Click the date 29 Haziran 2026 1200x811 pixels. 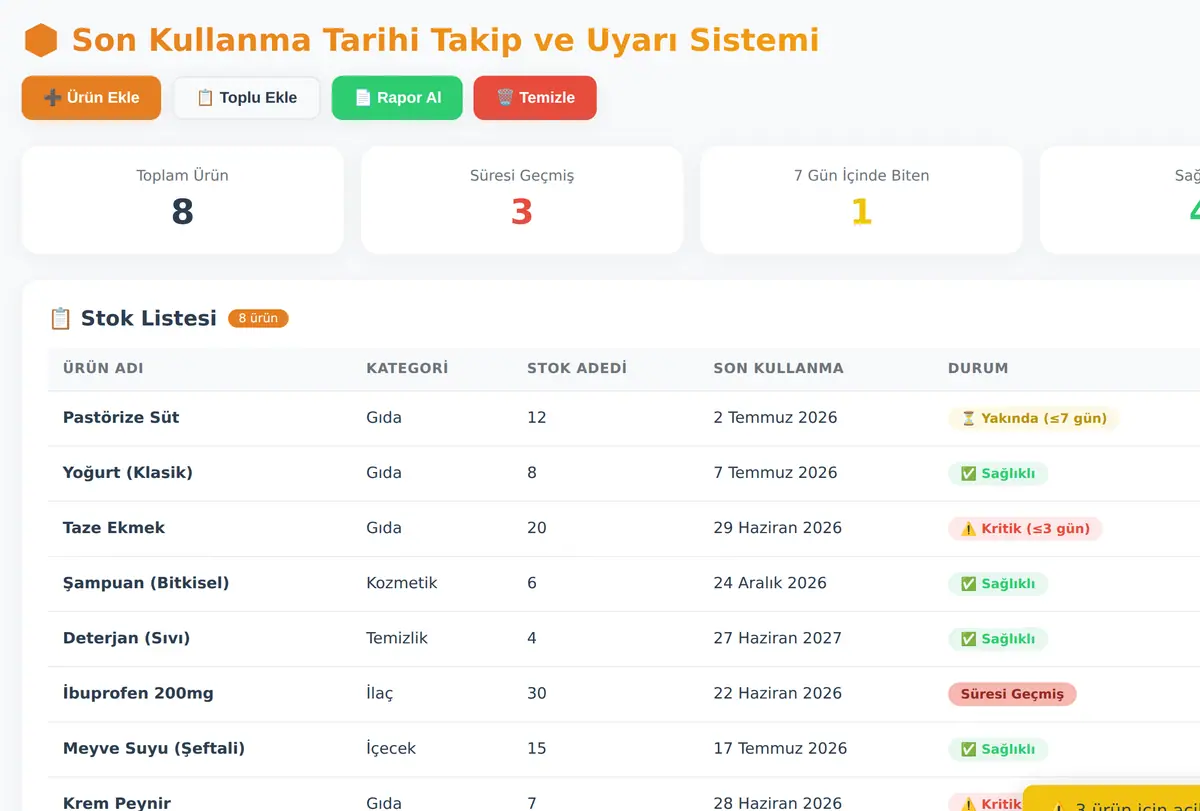(x=778, y=528)
